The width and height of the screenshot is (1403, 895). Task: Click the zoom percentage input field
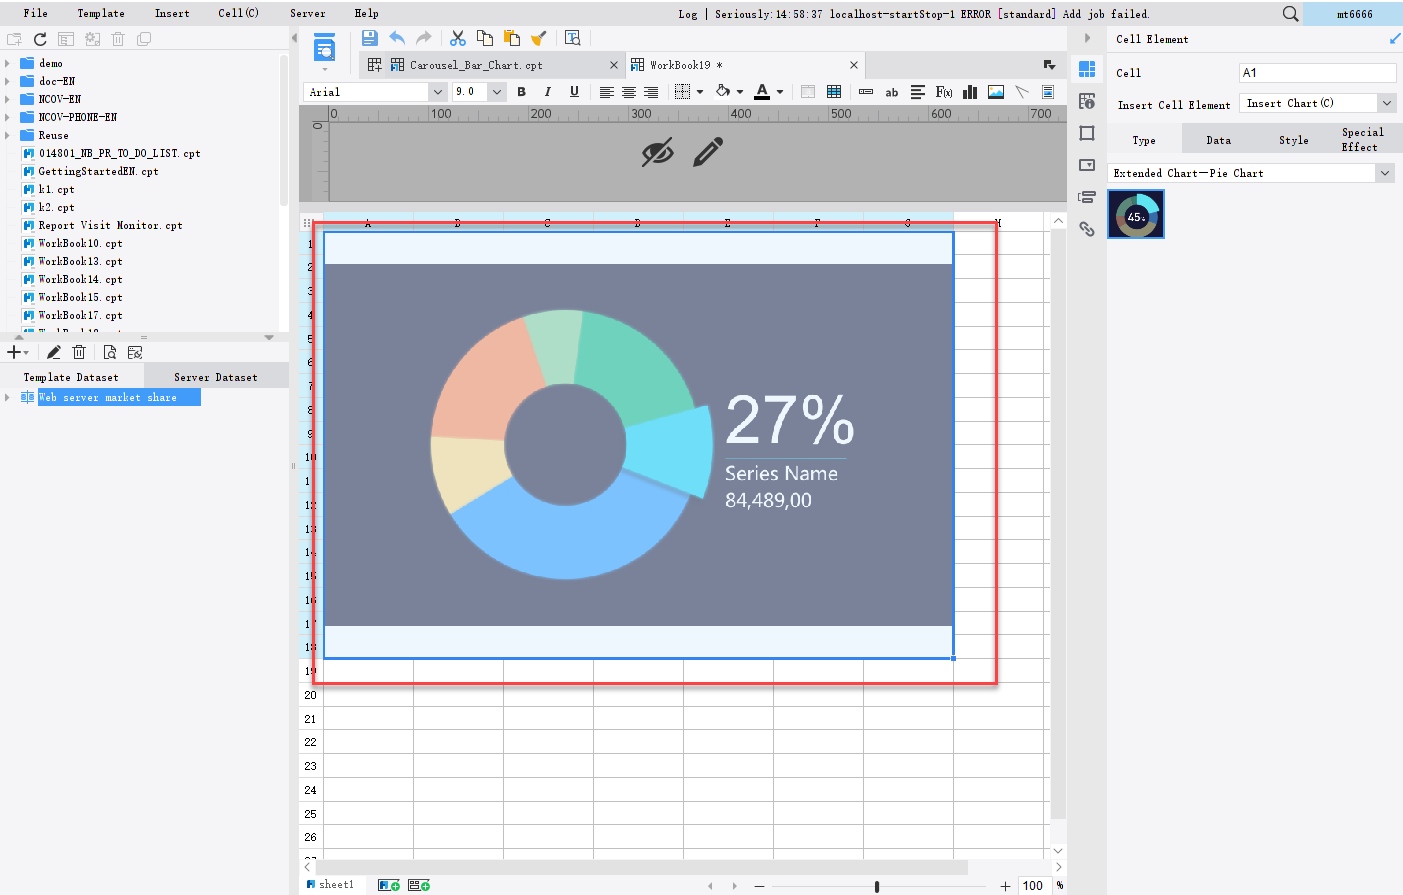(1033, 884)
